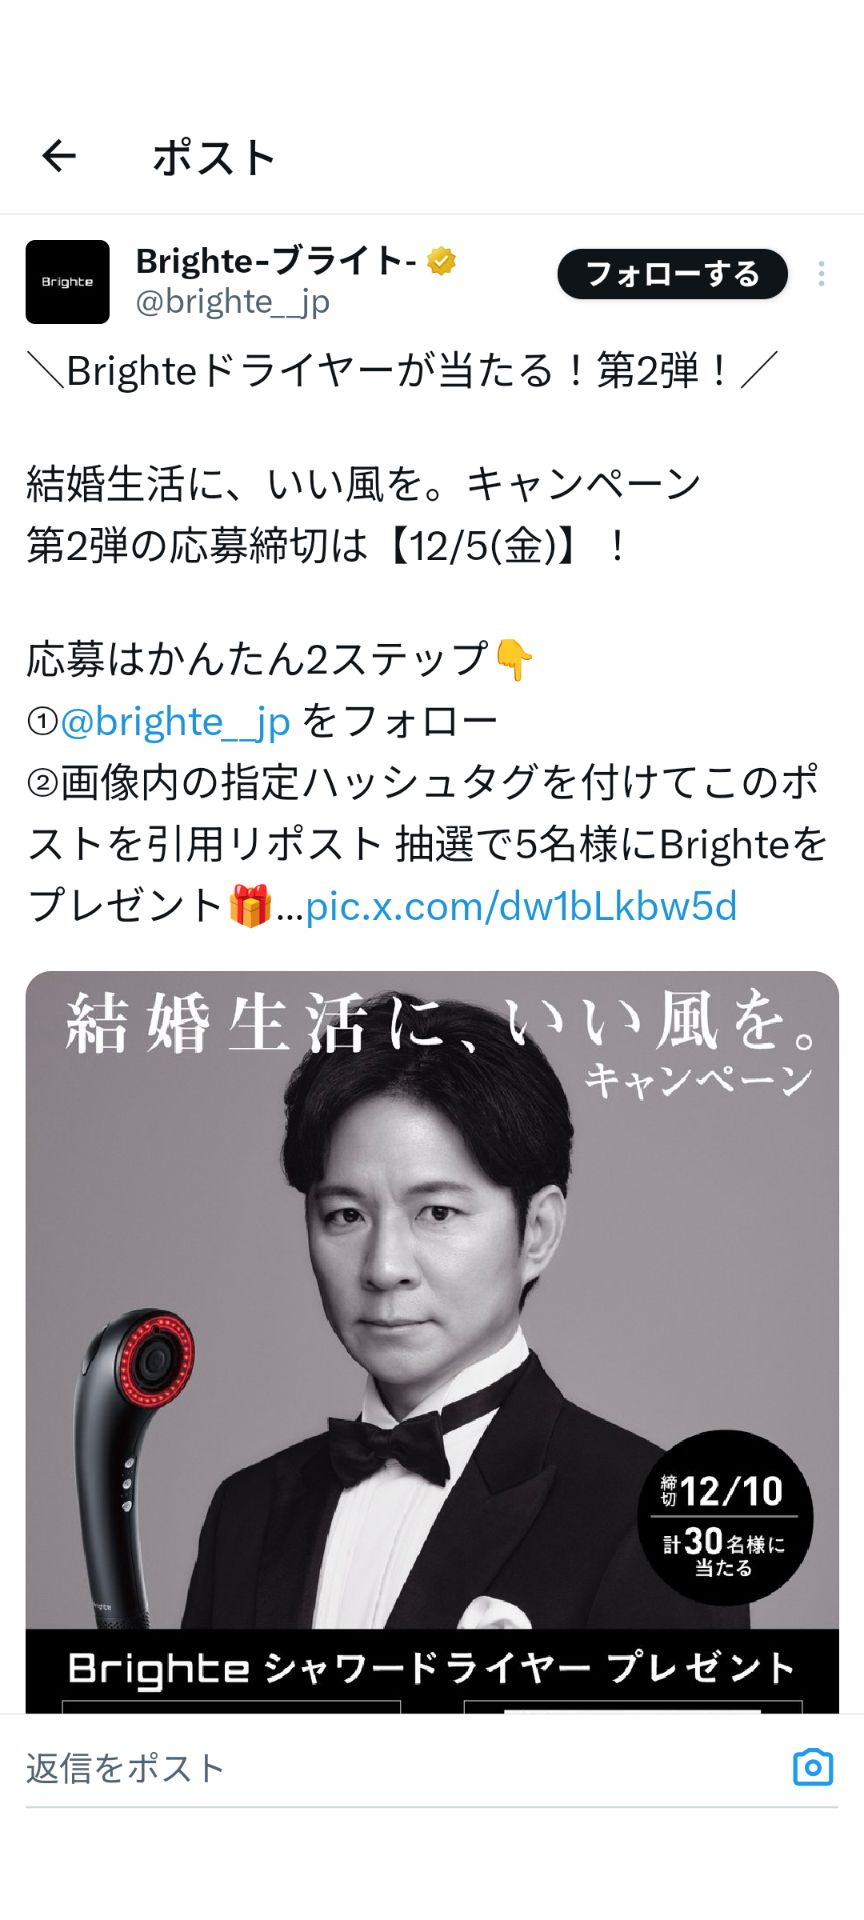
Task: Tap the camera icon in reply bar
Action: pos(813,1767)
